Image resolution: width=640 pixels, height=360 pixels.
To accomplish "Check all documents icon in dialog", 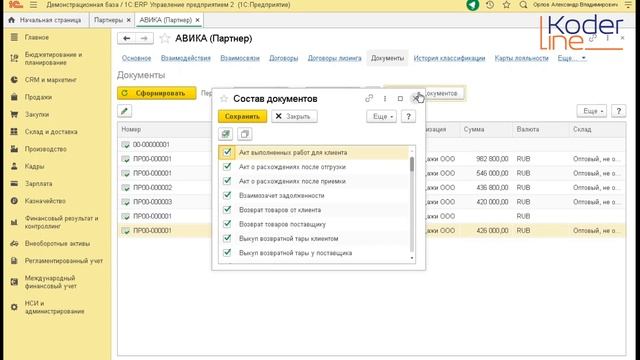I will pyautogui.click(x=225, y=134).
